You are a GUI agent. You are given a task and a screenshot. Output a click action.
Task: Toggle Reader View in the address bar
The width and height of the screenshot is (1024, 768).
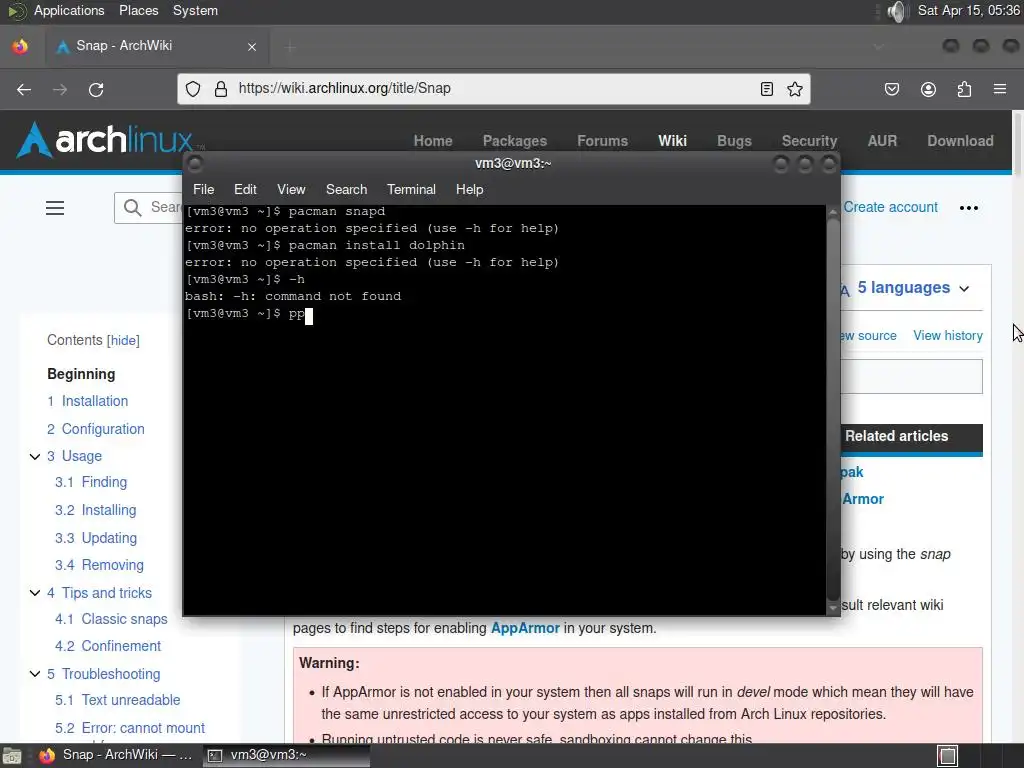[767, 89]
